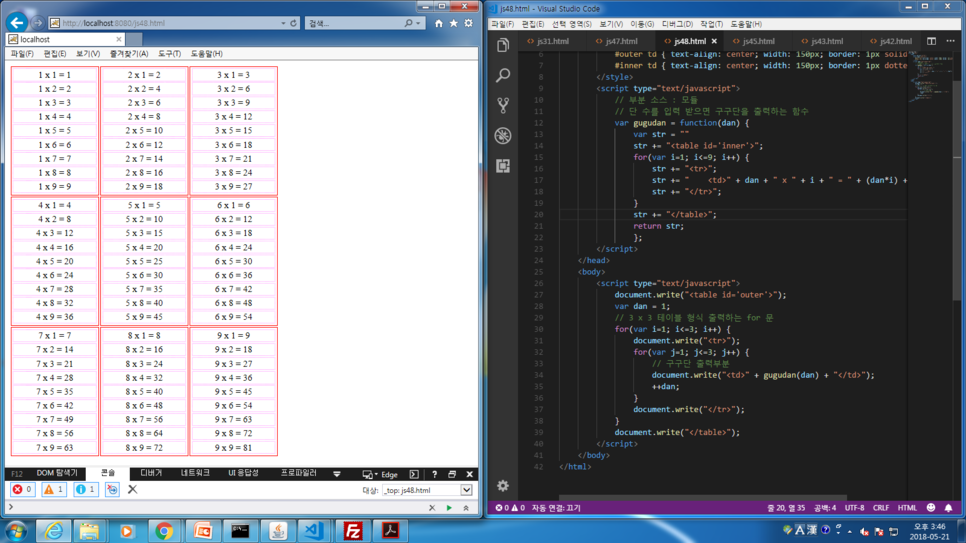This screenshot has height=543, width=966.
Task: Change CRLF line ending in status bar
Action: coord(880,508)
